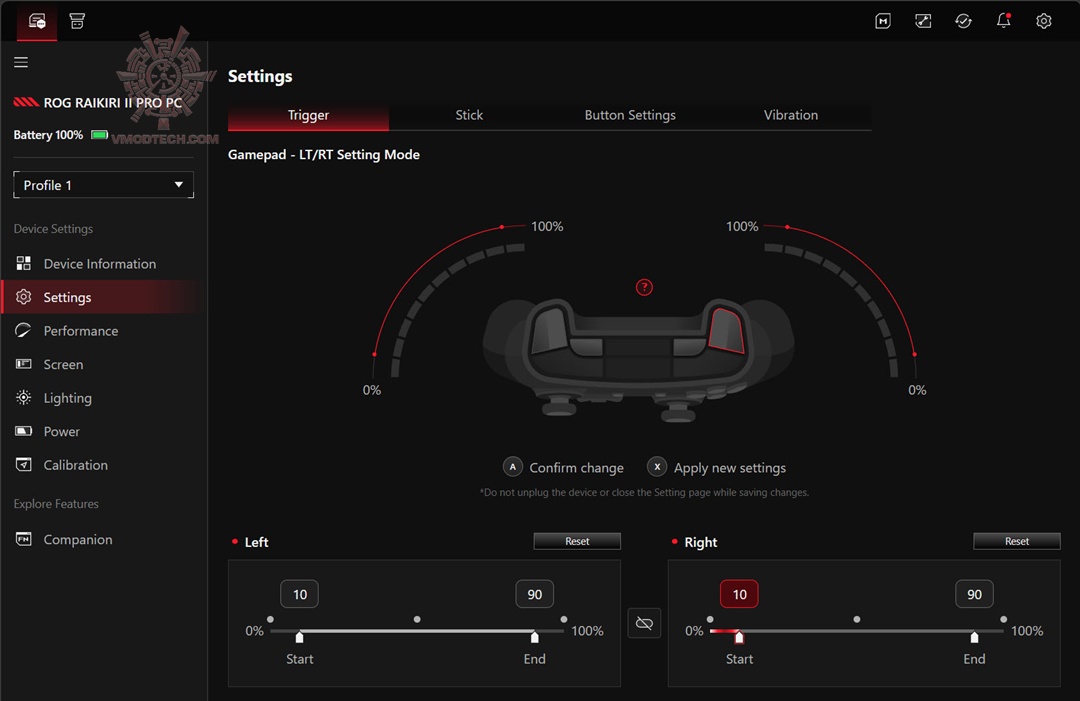Open the device dashboard icon in the top bar

click(x=37, y=21)
